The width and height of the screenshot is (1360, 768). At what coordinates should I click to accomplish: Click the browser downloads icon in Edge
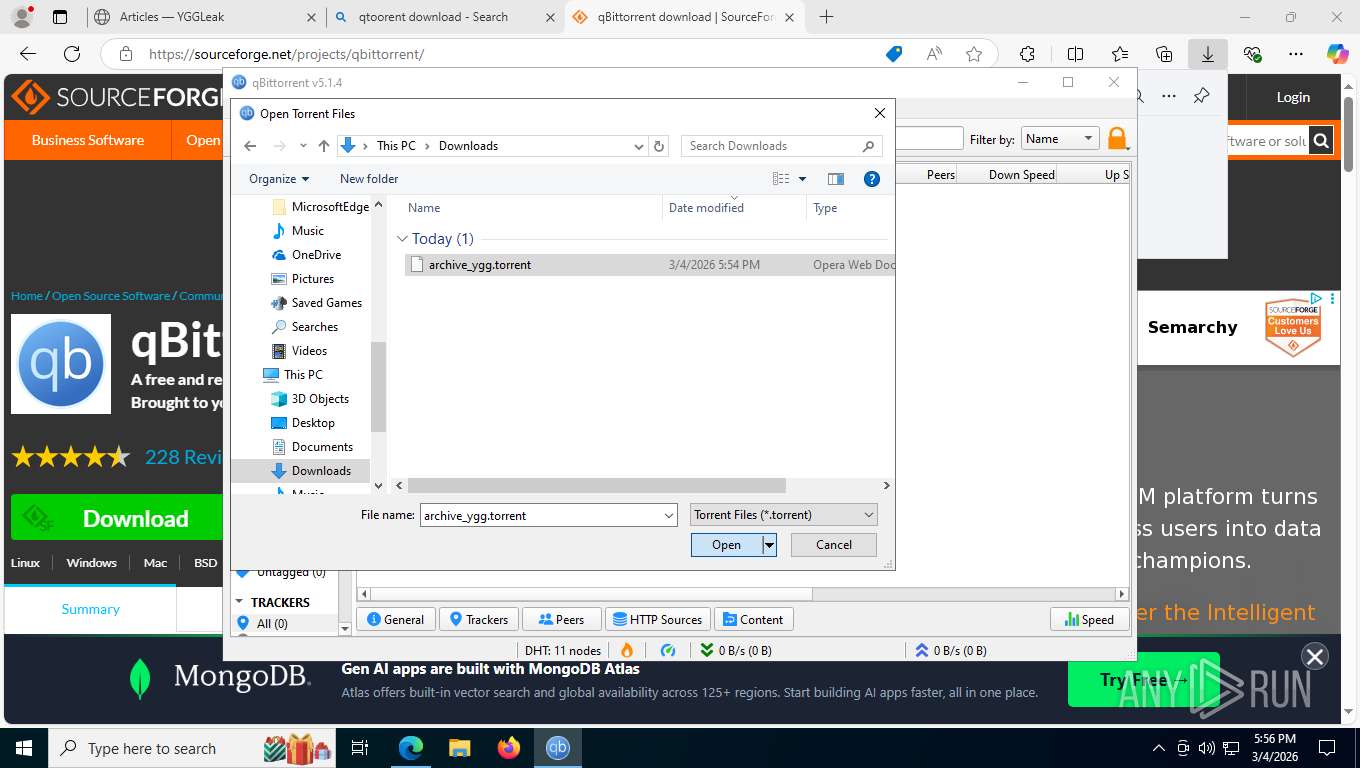point(1208,54)
